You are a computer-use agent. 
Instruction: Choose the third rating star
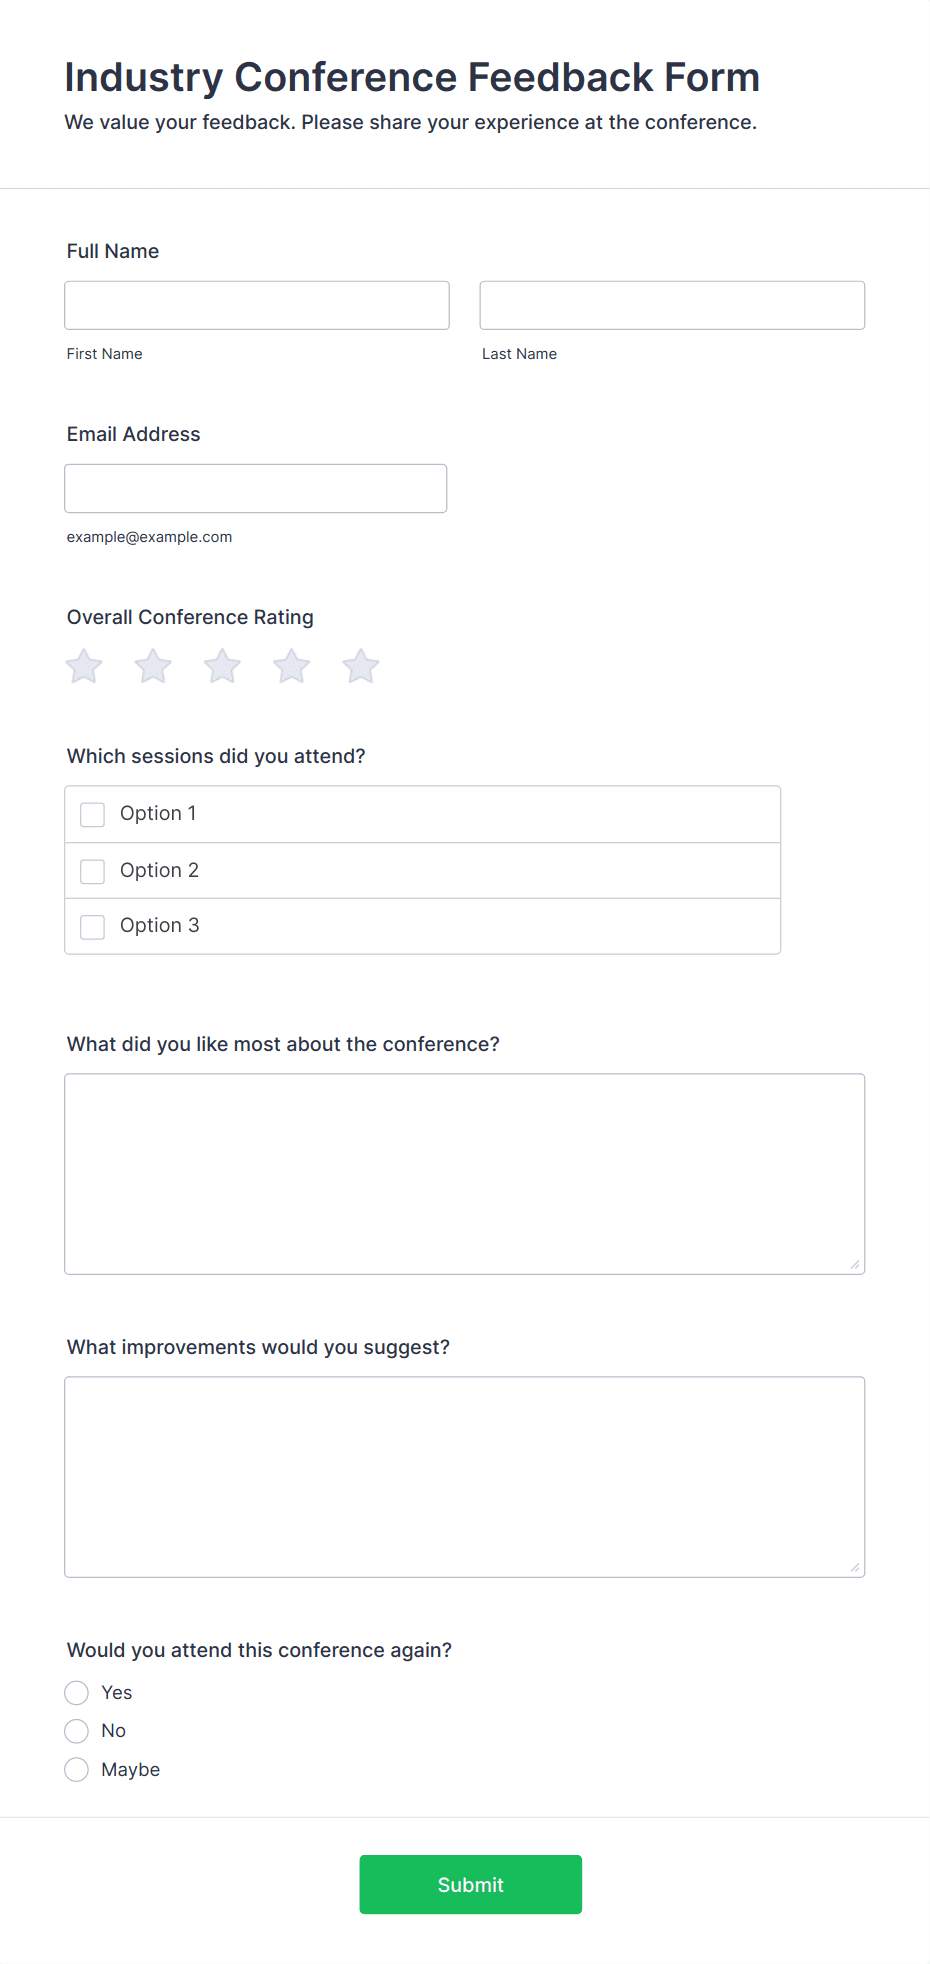pos(222,666)
